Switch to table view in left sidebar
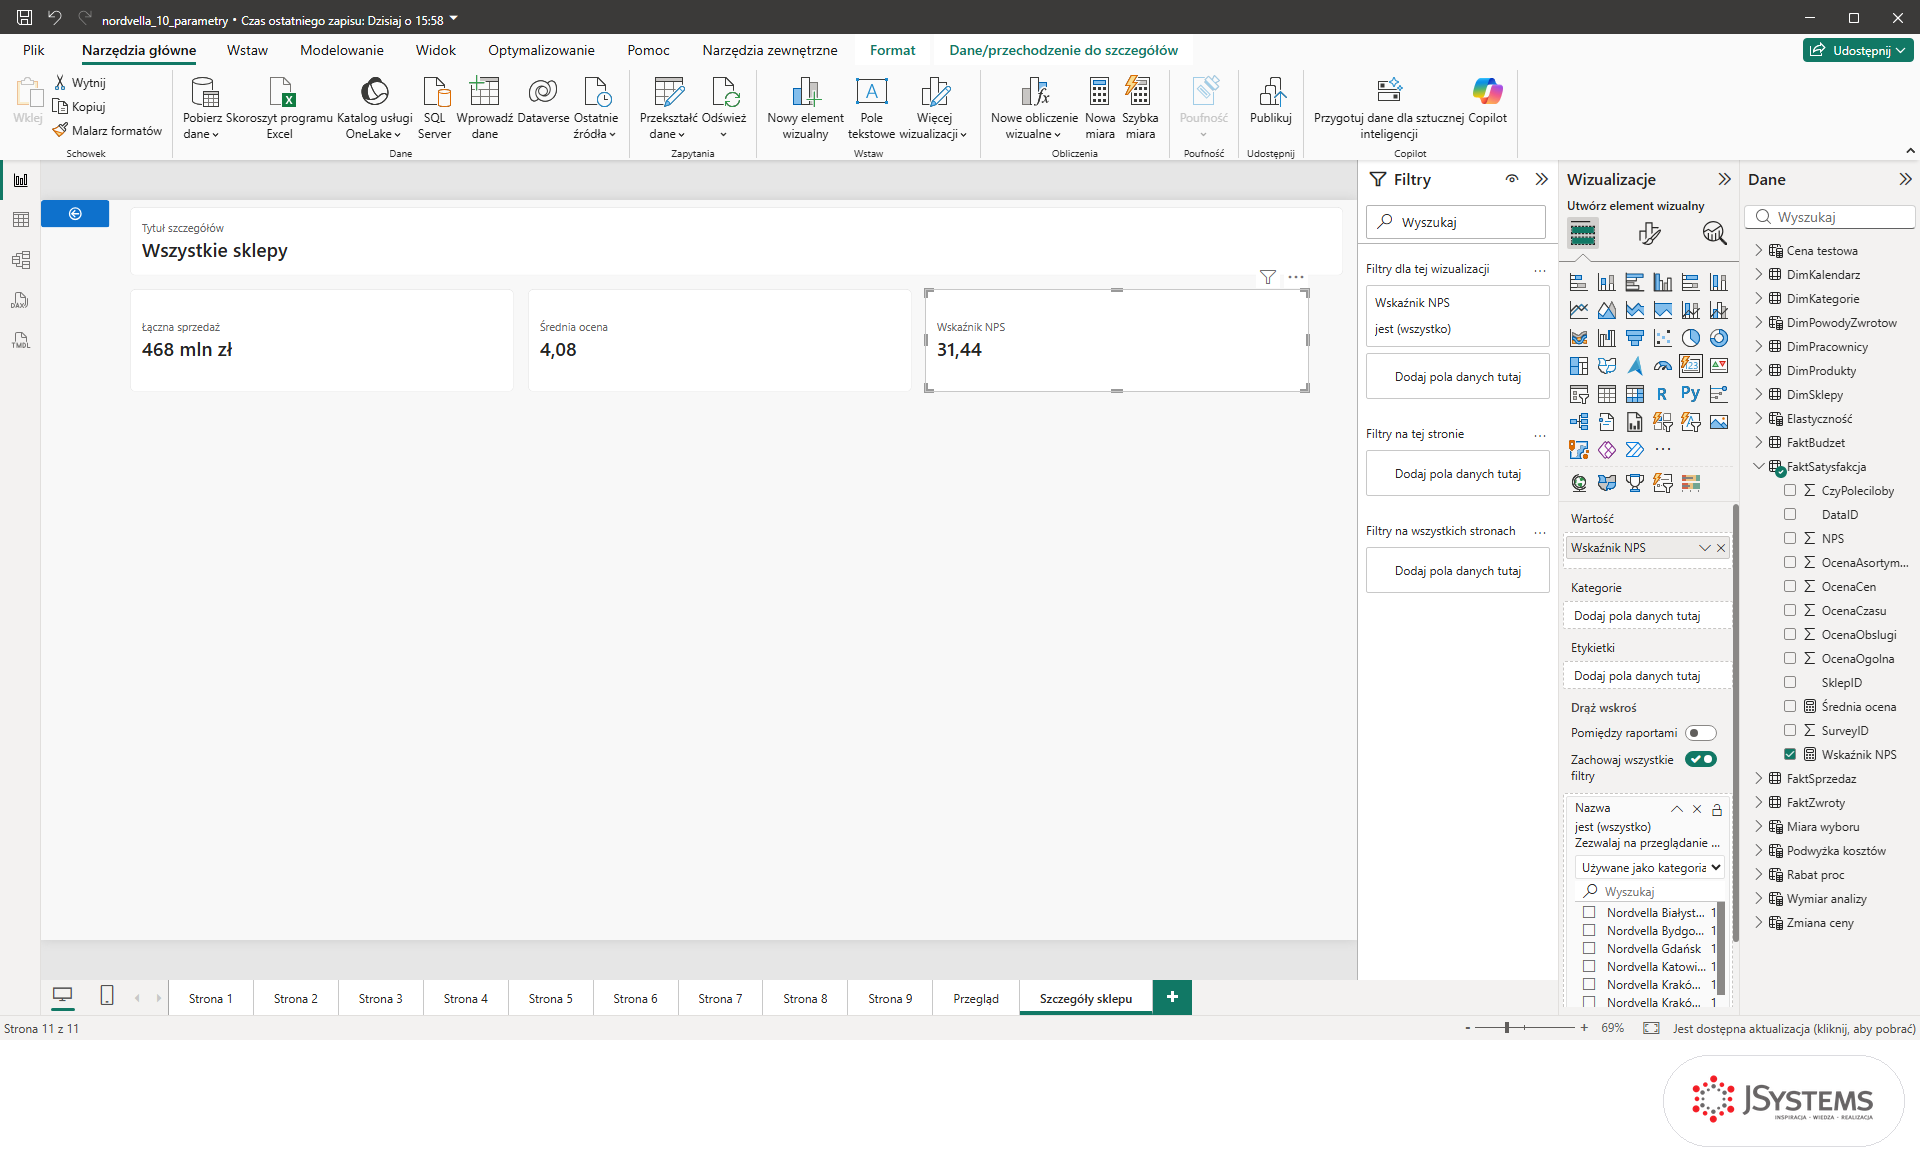This screenshot has height=1162, width=1920. (20, 220)
